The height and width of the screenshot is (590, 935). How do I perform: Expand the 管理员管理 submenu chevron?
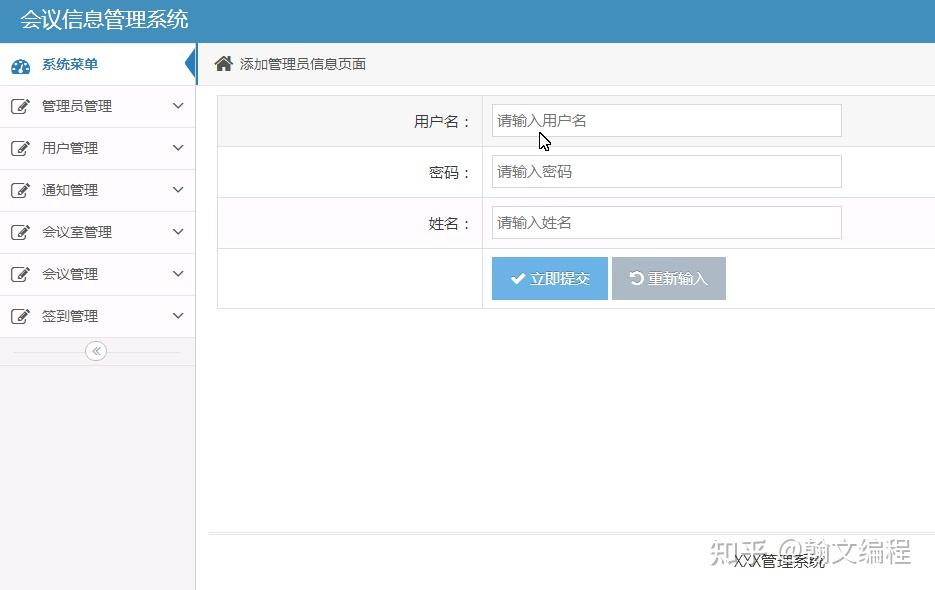[x=178, y=106]
